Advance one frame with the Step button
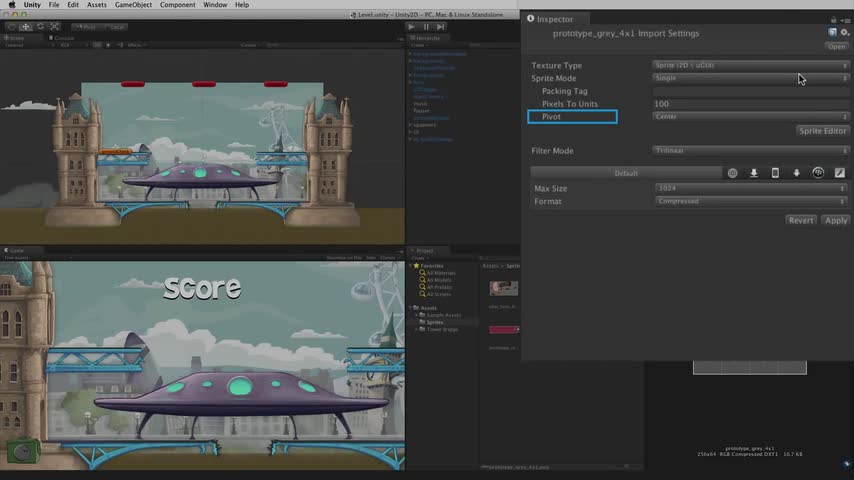This screenshot has height=480, width=854. [441, 27]
